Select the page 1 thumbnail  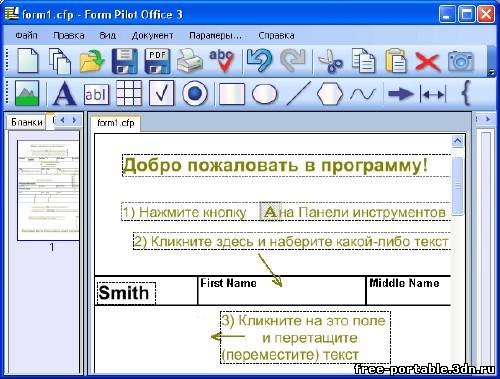click(x=48, y=190)
